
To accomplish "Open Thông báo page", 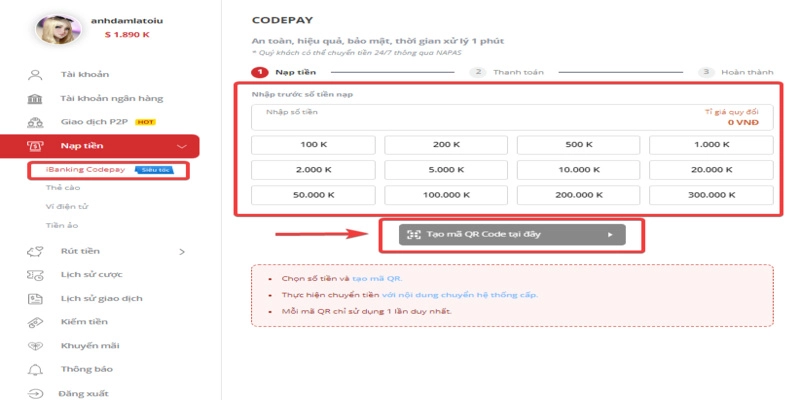I will pos(87,369).
